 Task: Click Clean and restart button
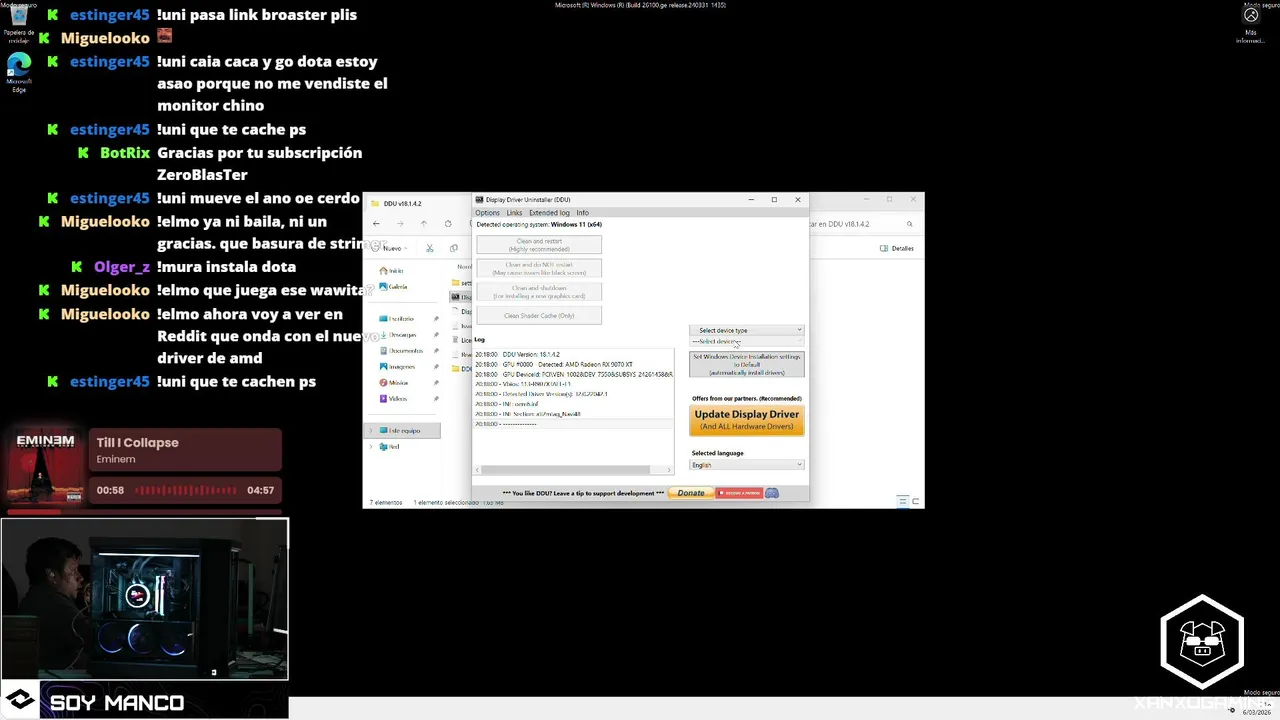(539, 245)
